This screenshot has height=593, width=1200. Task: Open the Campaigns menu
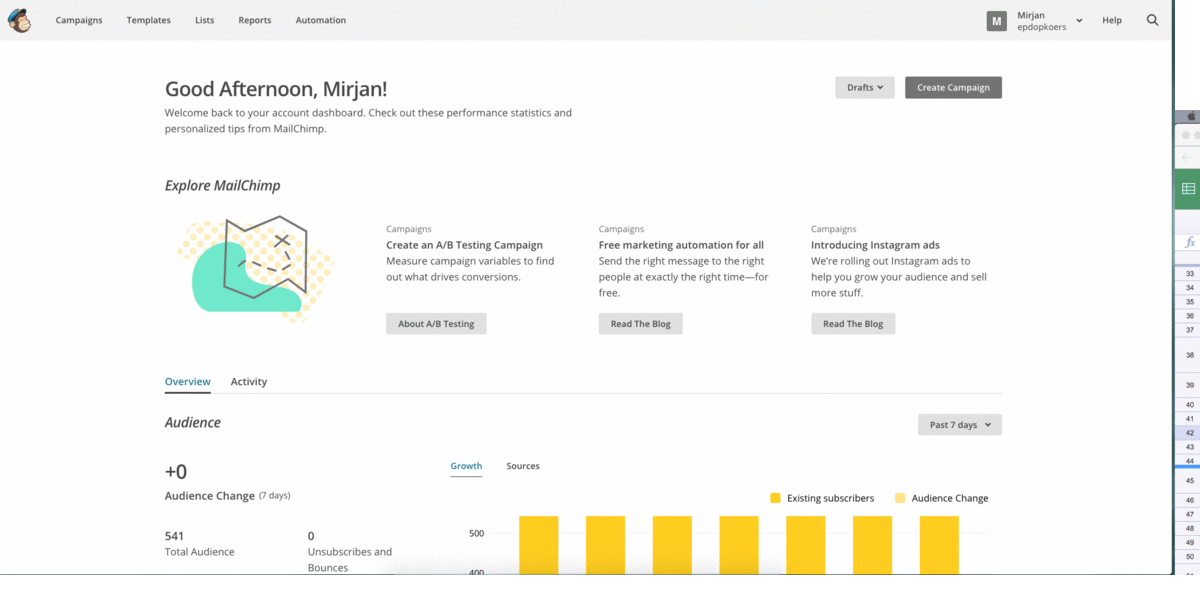tap(79, 20)
